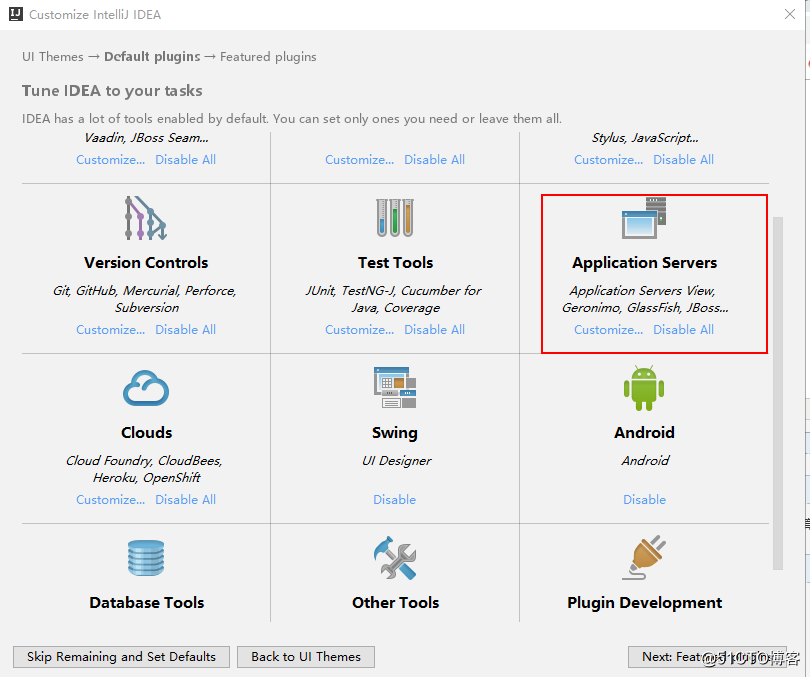Click the 'Tune IDEA to your tasks' title
The width and height of the screenshot is (810, 677).
(112, 91)
